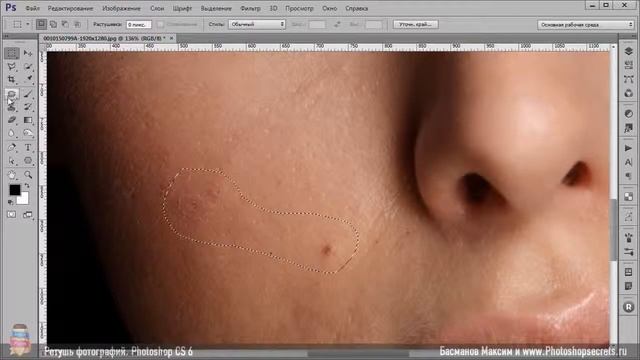Click the black foreground color swatch
The height and width of the screenshot is (360, 640).
pos(14,189)
